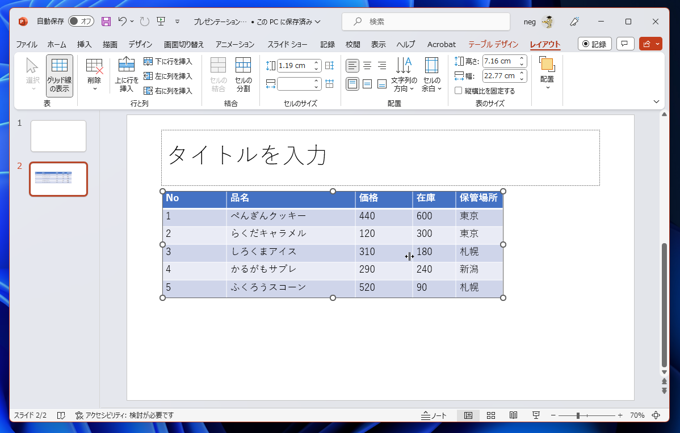The width and height of the screenshot is (680, 433).
Task: Click the zoom slider handle
Action: [x=578, y=415]
